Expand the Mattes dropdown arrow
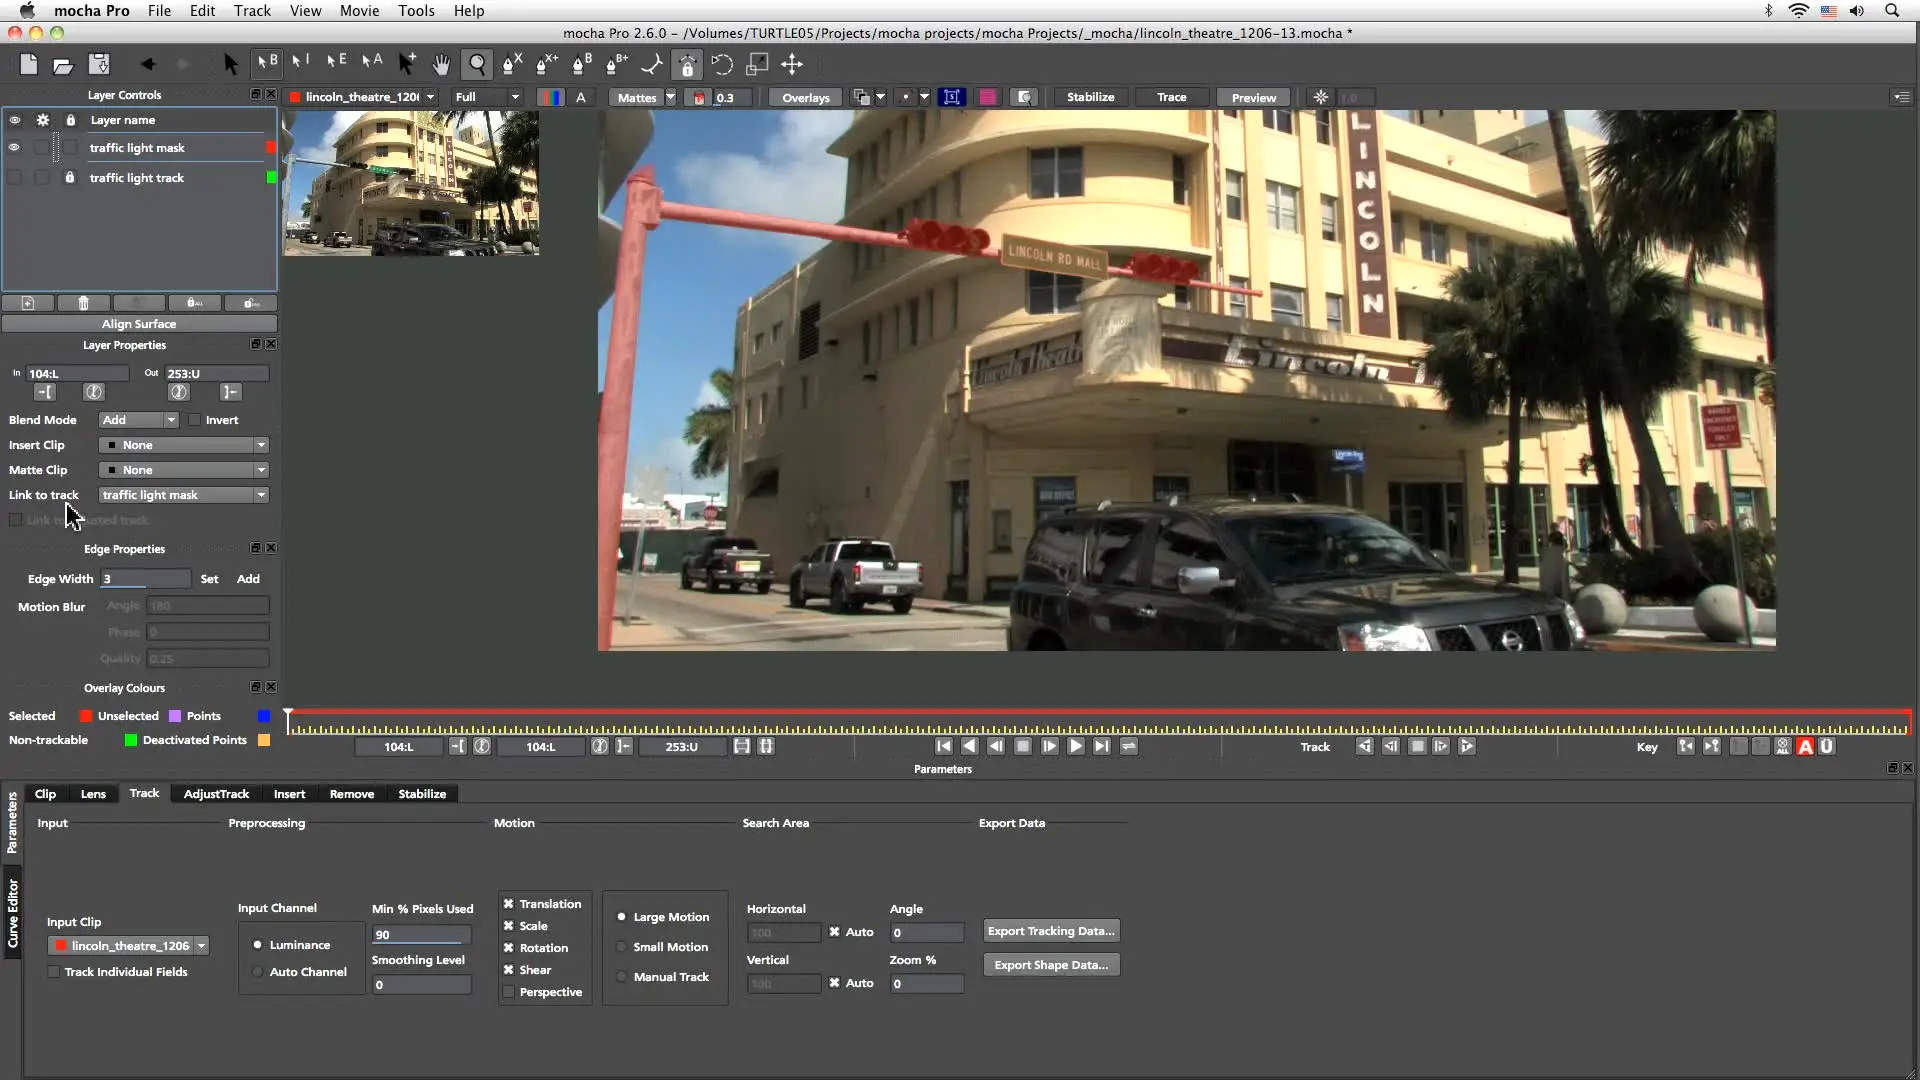Image resolution: width=1920 pixels, height=1080 pixels. 670,97
